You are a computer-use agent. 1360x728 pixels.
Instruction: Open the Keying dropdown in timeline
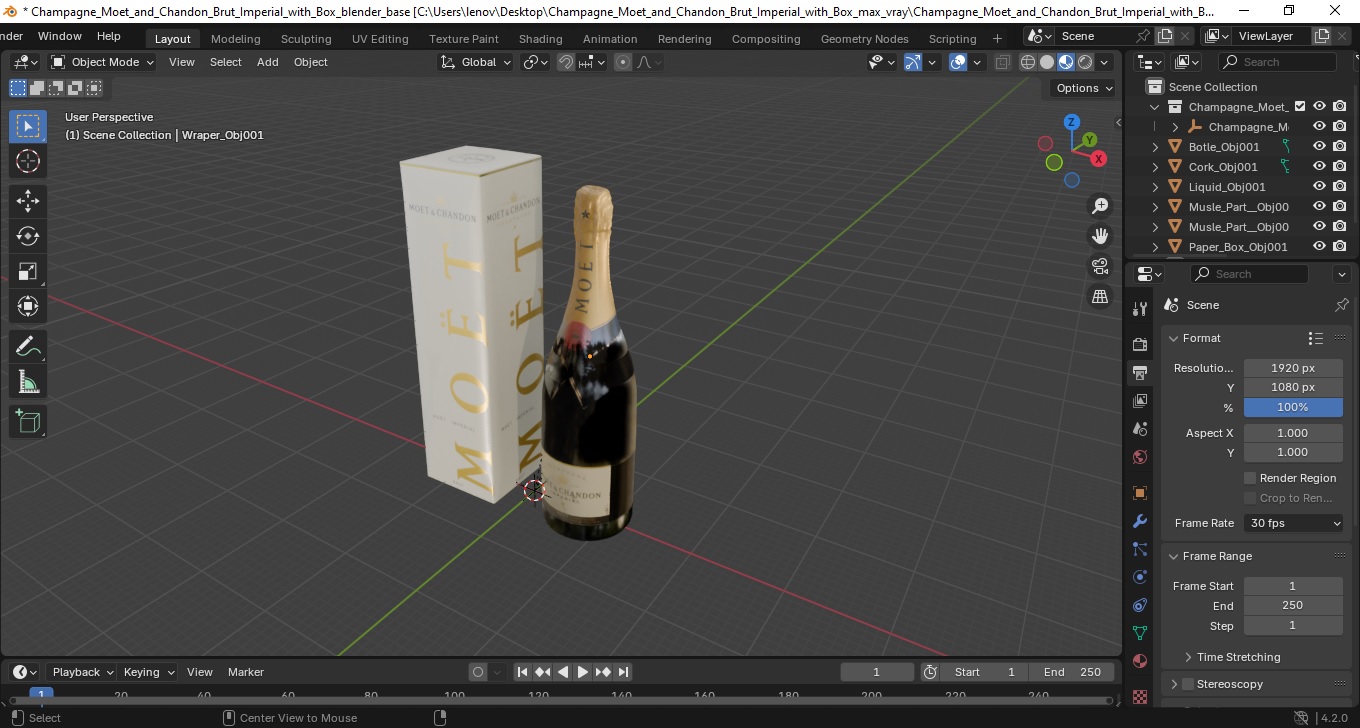[x=148, y=672]
